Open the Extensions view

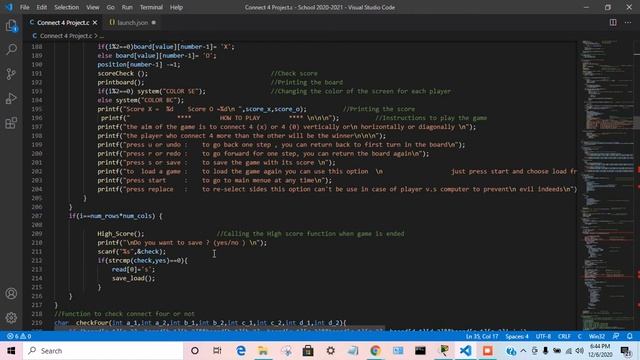11,123
